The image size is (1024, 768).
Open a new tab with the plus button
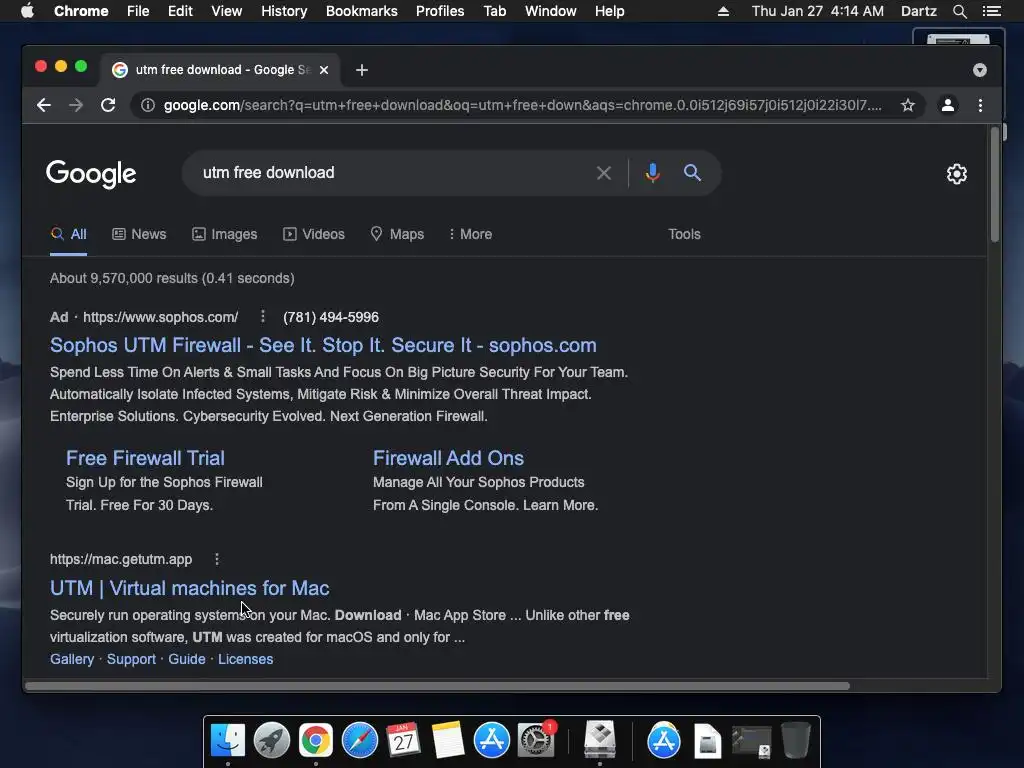[362, 70]
